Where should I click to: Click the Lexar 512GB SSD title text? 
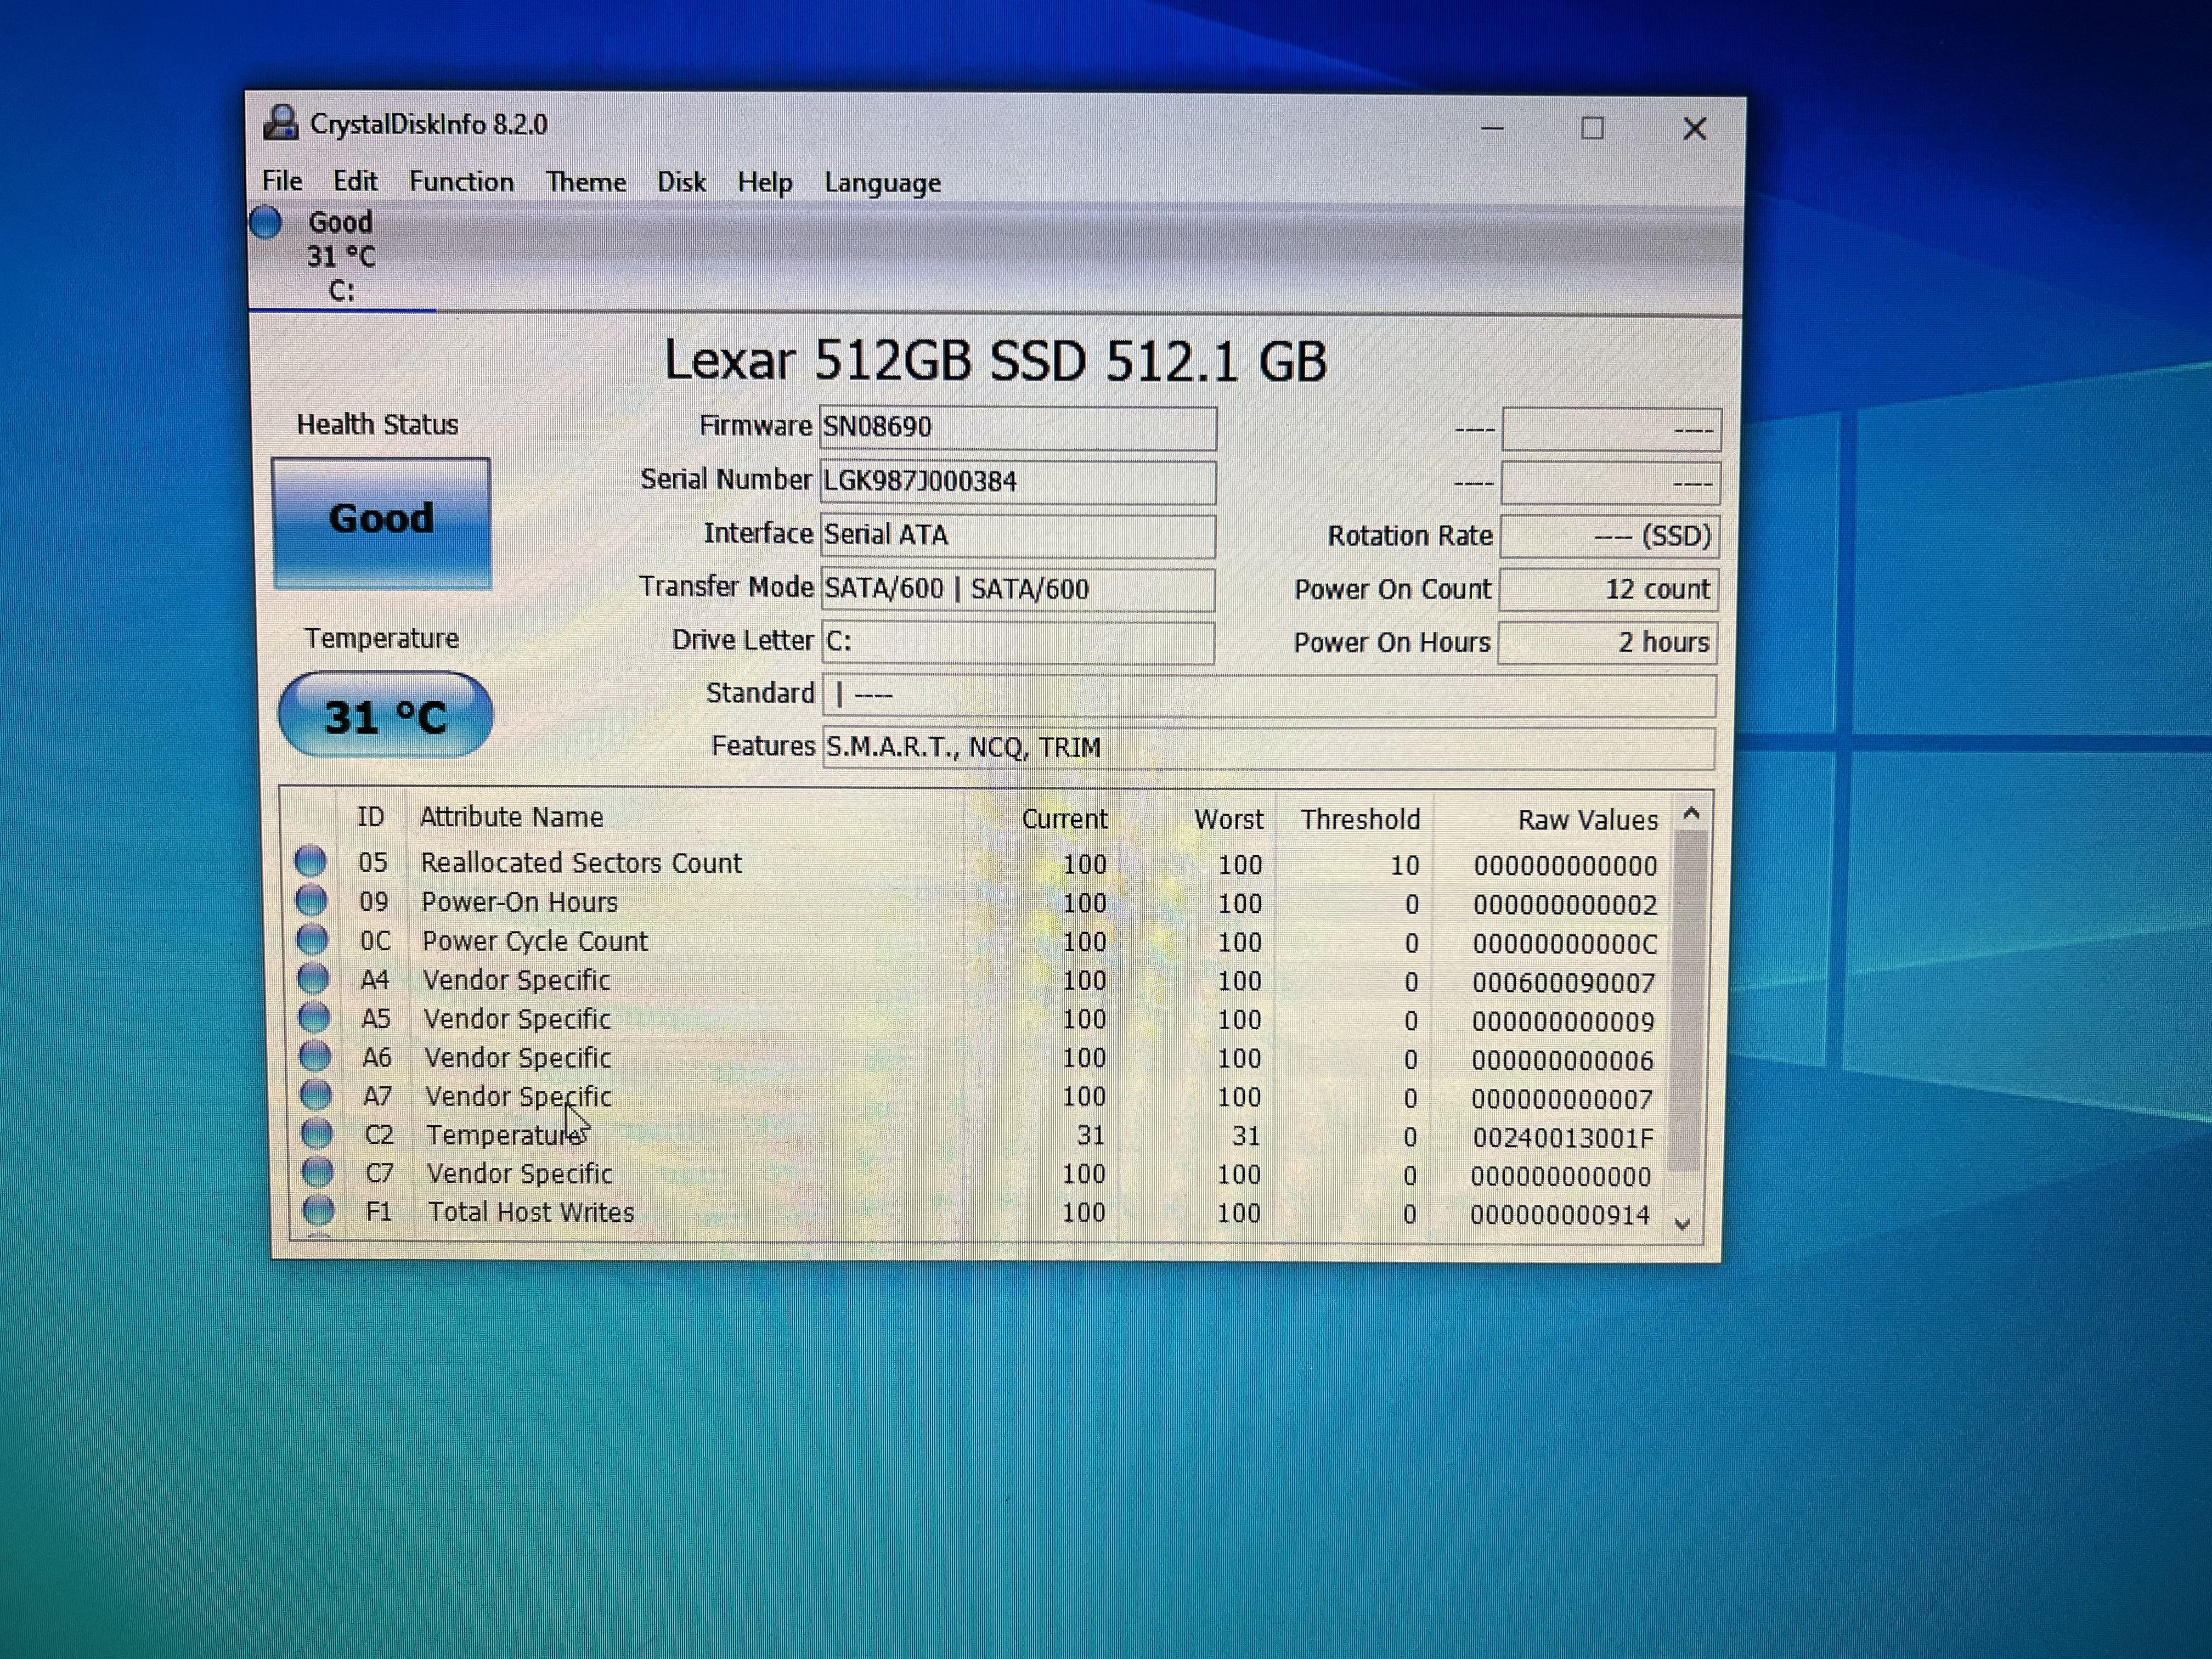(x=996, y=360)
